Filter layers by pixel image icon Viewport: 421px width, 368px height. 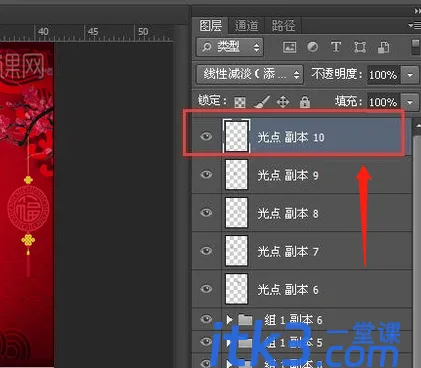tap(289, 47)
